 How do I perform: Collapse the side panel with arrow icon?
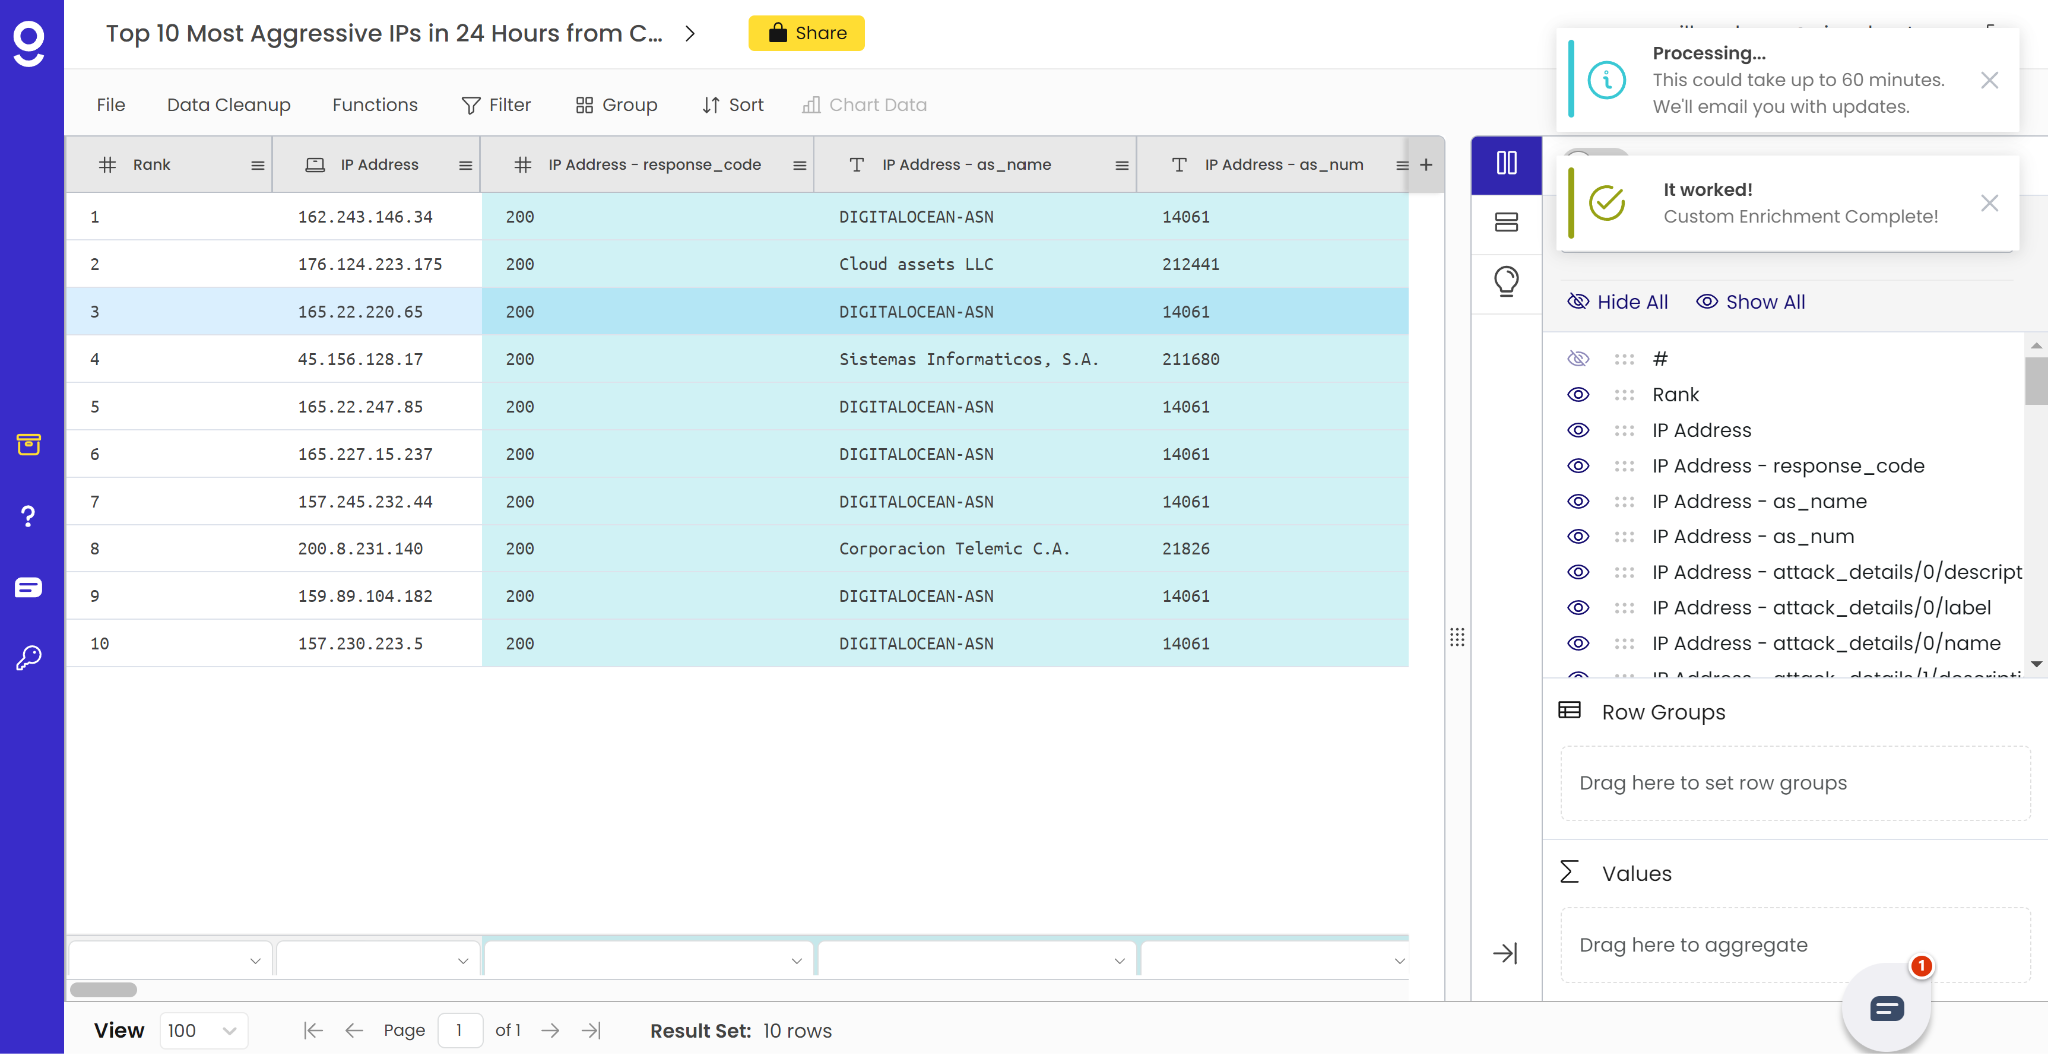click(x=1505, y=953)
